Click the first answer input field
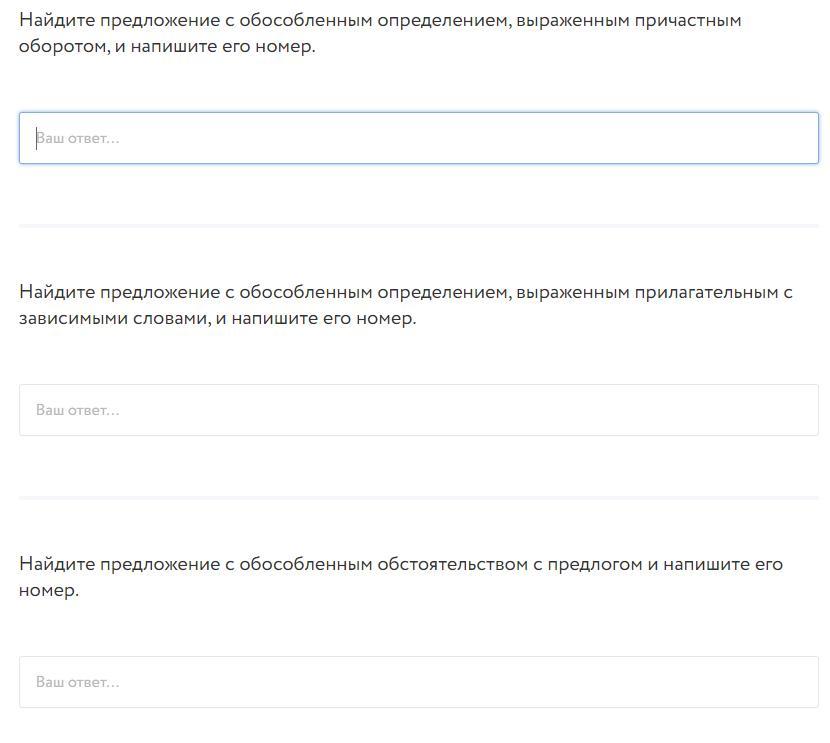830x743 pixels. 418,138
